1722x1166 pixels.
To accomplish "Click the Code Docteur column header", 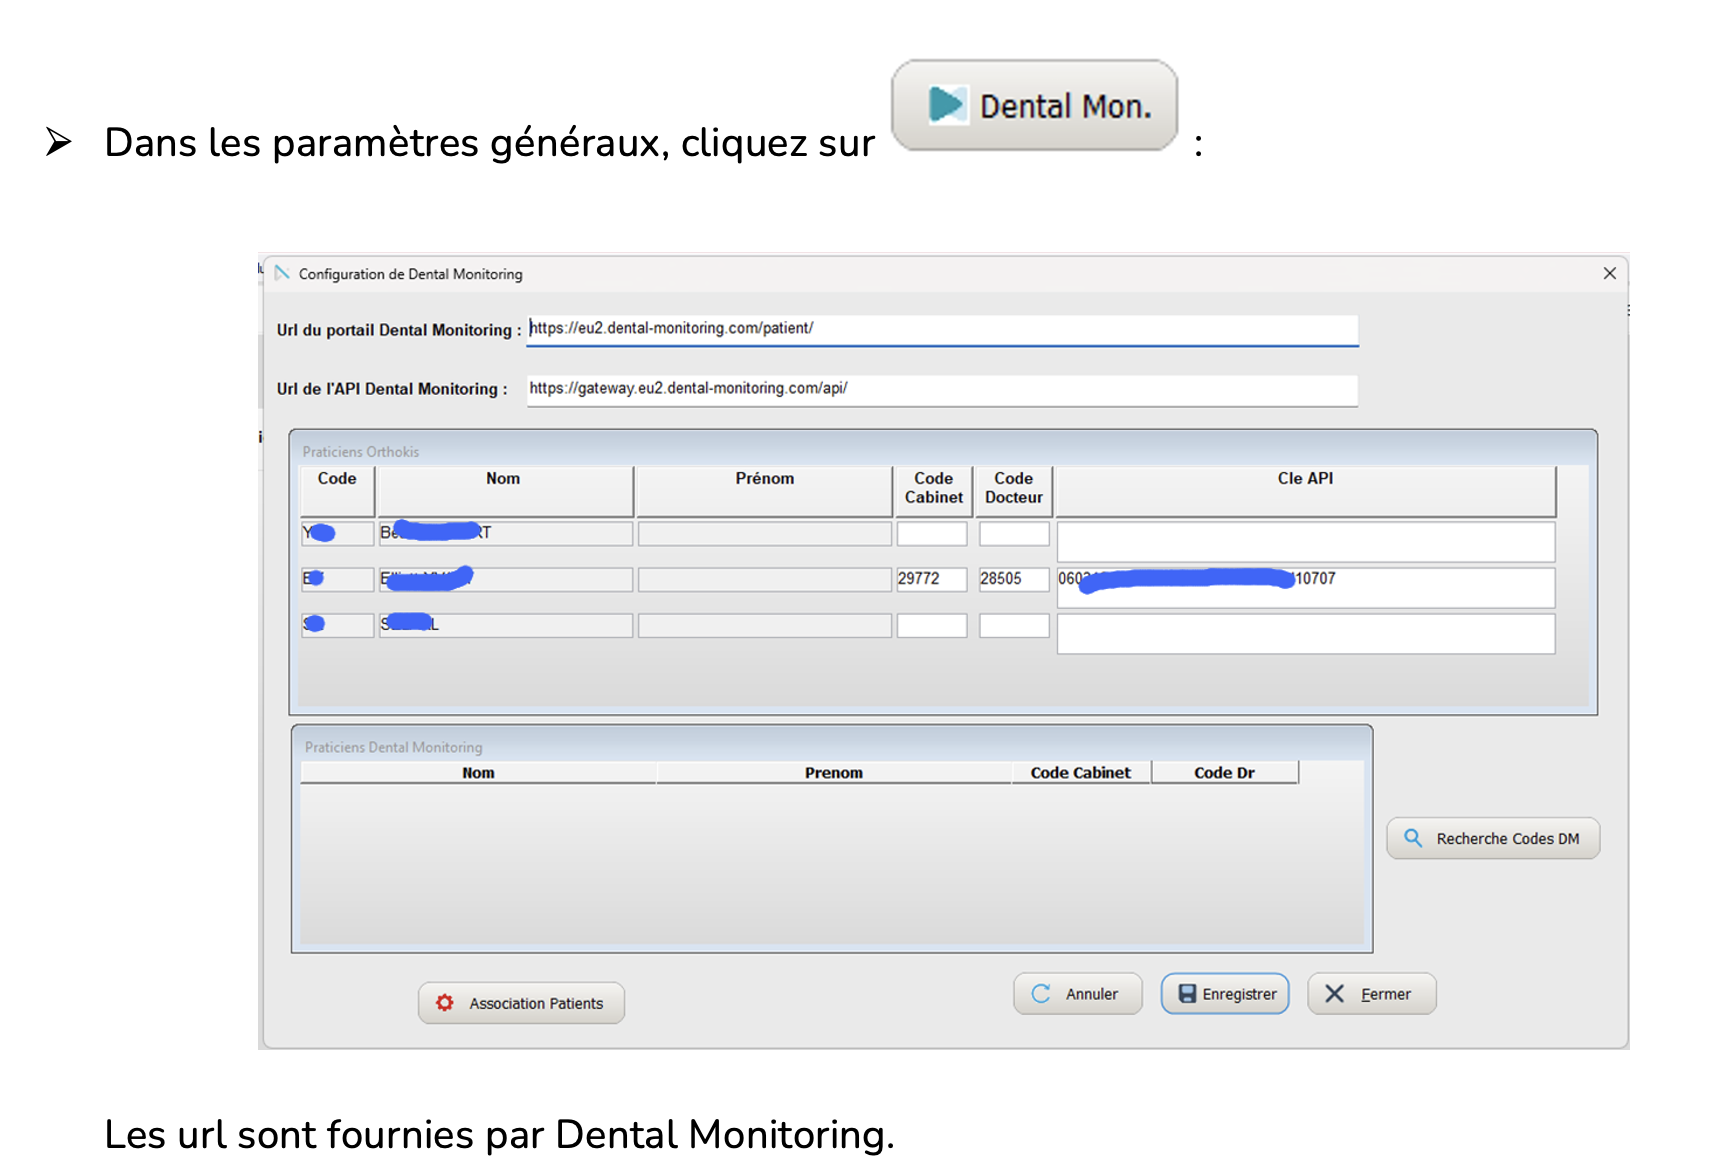I will [1014, 490].
